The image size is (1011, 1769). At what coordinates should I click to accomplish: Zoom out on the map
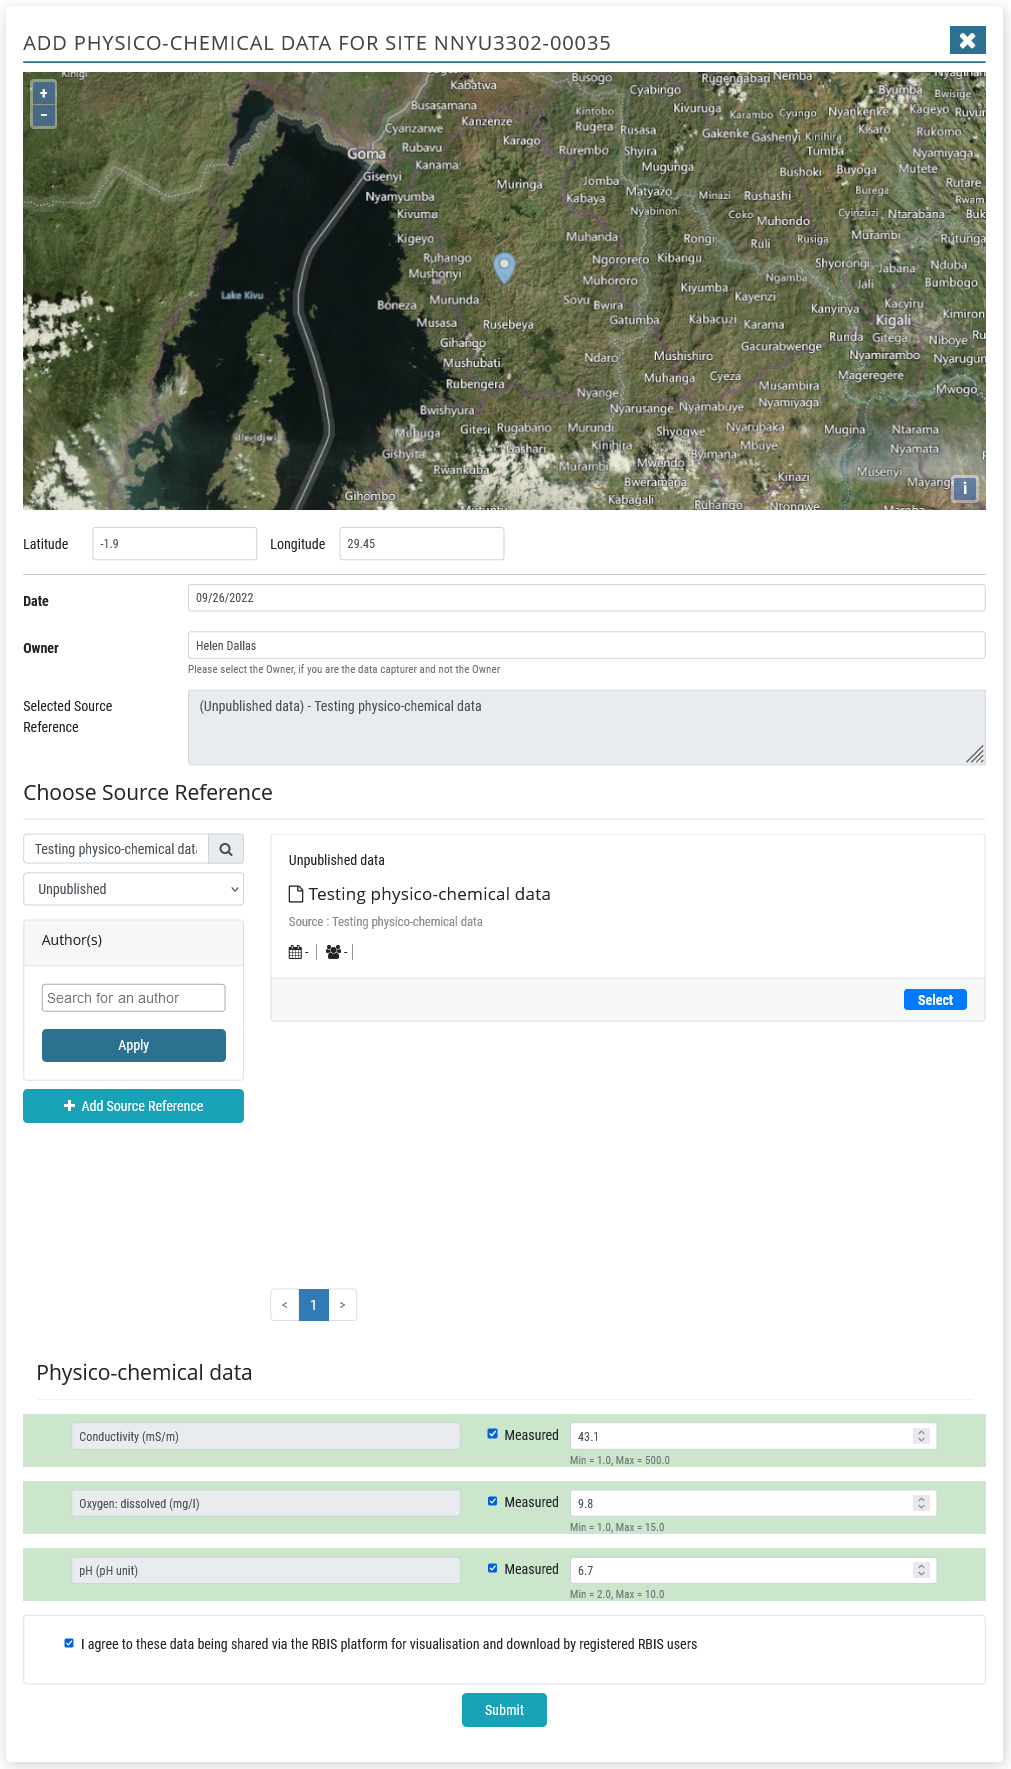[43, 115]
